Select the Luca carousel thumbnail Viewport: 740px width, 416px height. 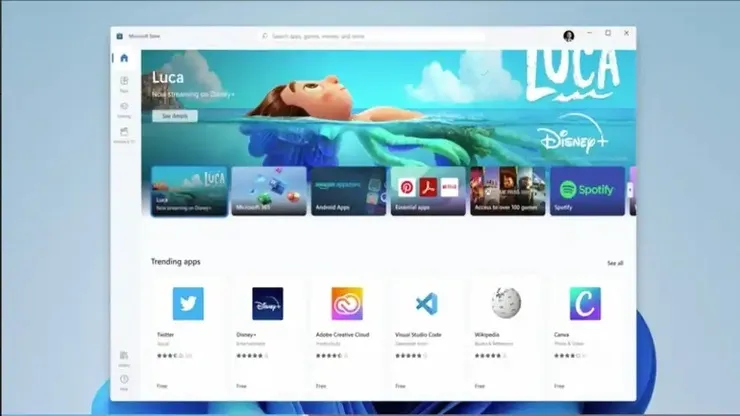click(x=189, y=191)
